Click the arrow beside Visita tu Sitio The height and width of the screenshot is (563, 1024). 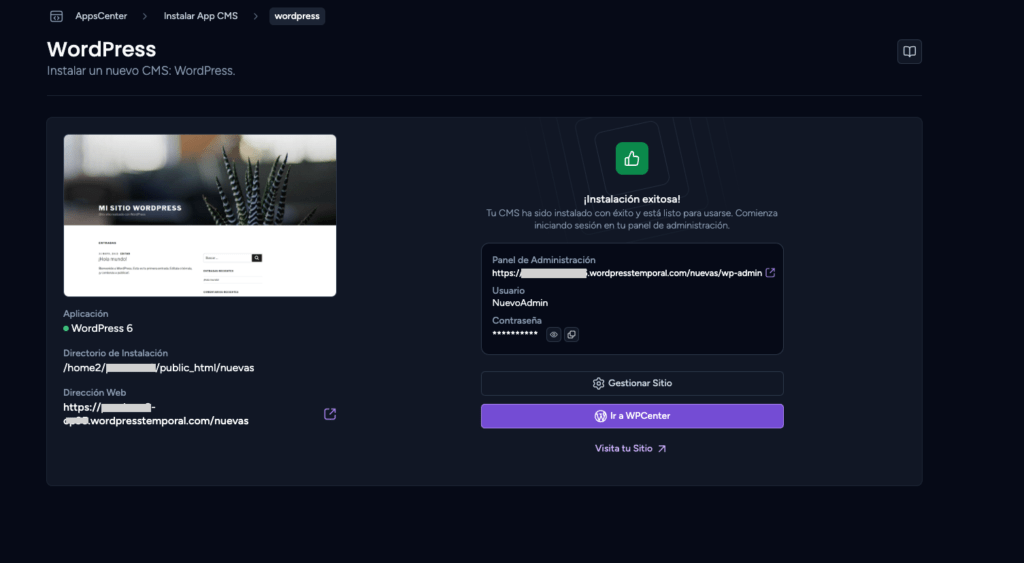click(662, 449)
